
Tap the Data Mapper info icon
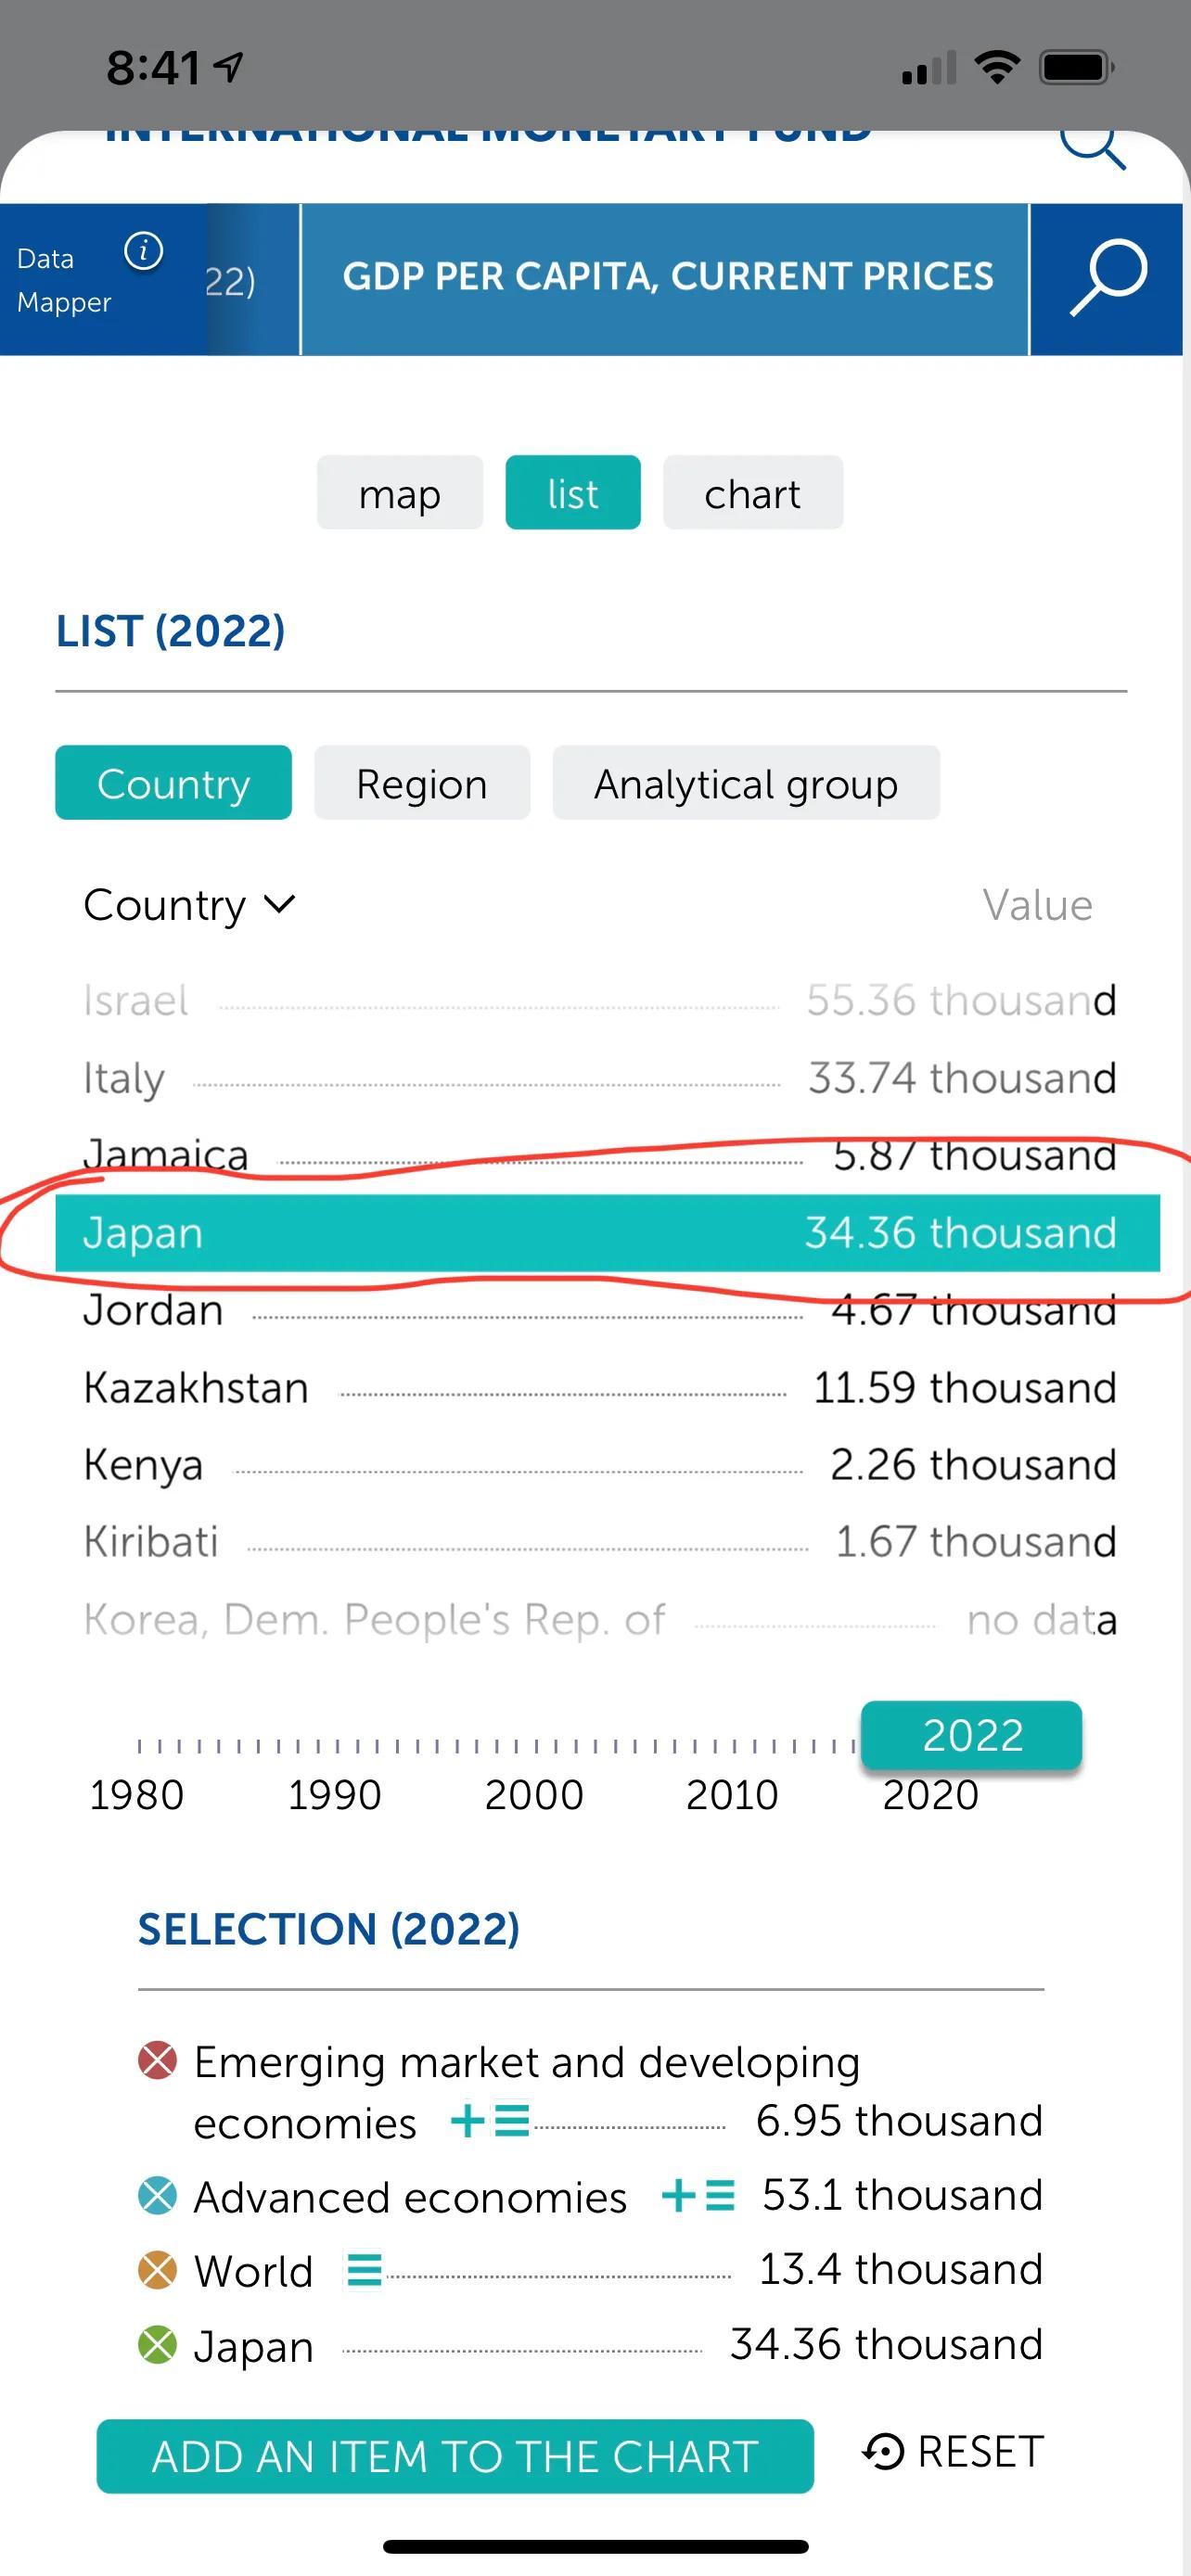point(144,251)
